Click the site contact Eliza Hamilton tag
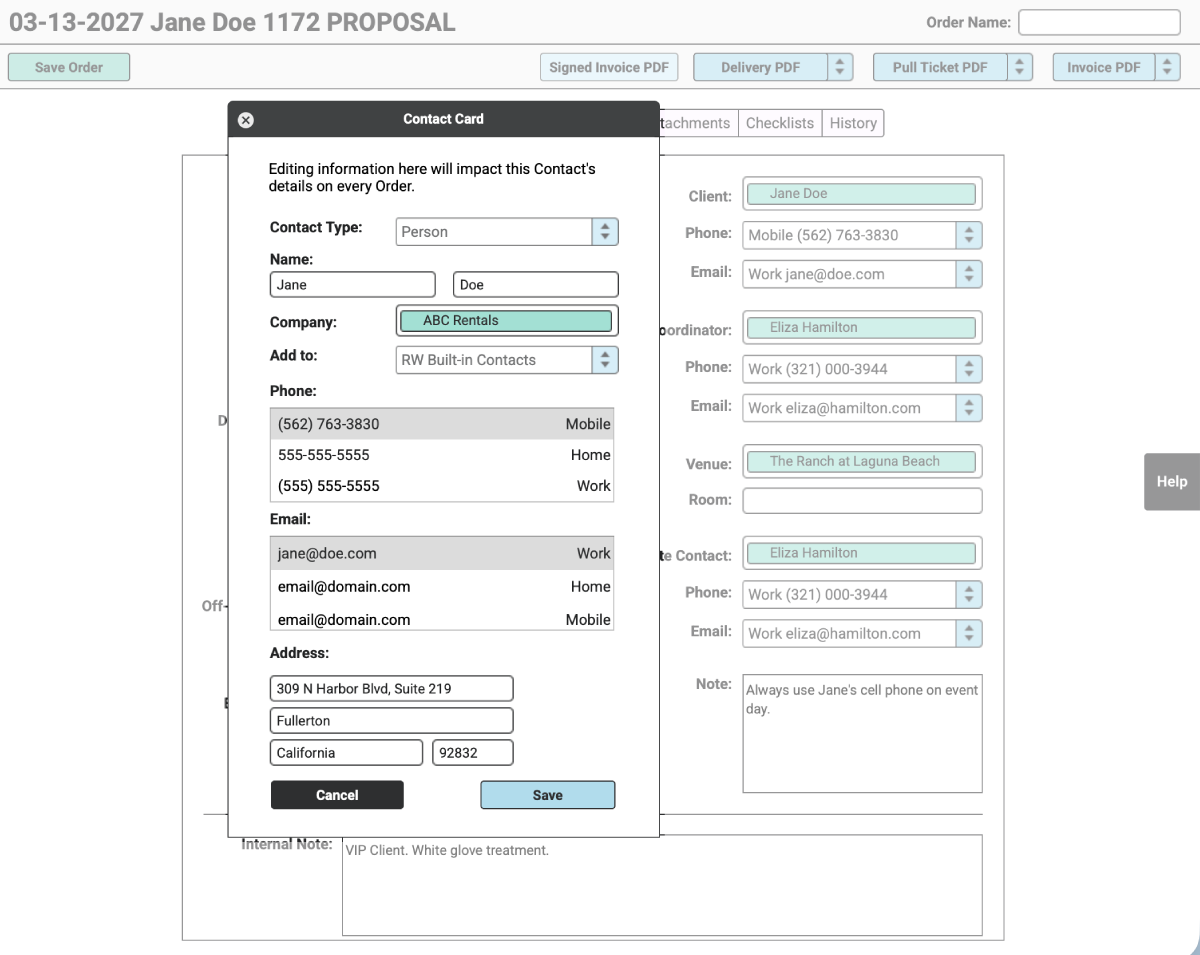Image resolution: width=1200 pixels, height=955 pixels. 861,553
